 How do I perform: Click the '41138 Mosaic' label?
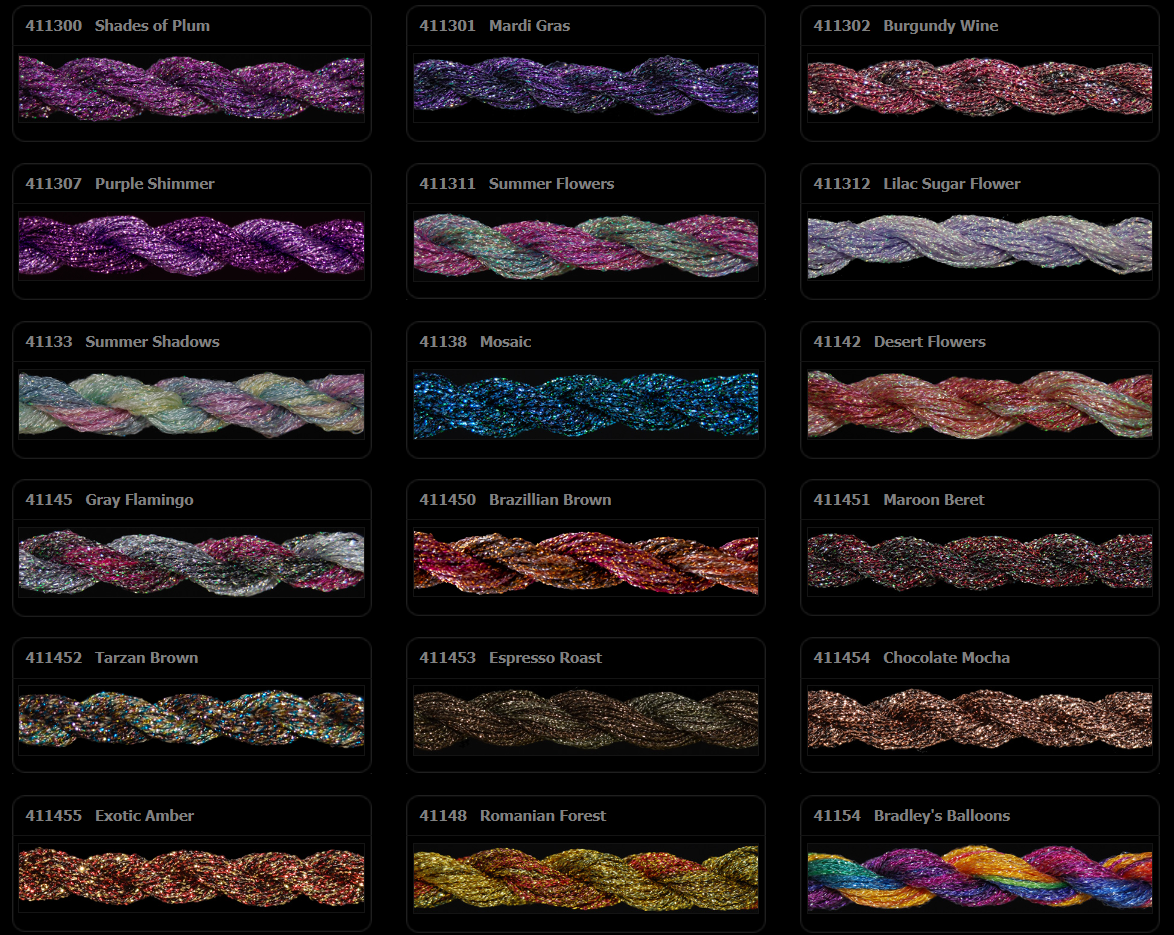point(475,341)
